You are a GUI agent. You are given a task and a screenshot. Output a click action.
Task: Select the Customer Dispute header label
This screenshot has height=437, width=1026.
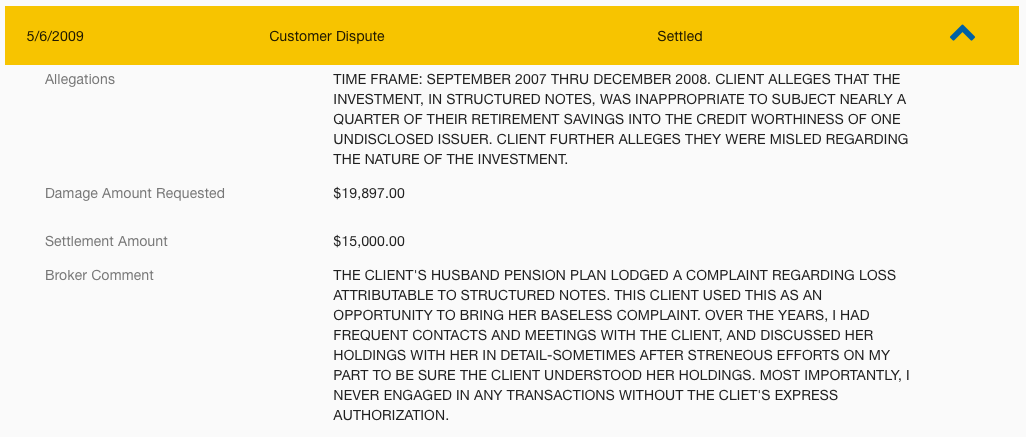pyautogui.click(x=327, y=37)
